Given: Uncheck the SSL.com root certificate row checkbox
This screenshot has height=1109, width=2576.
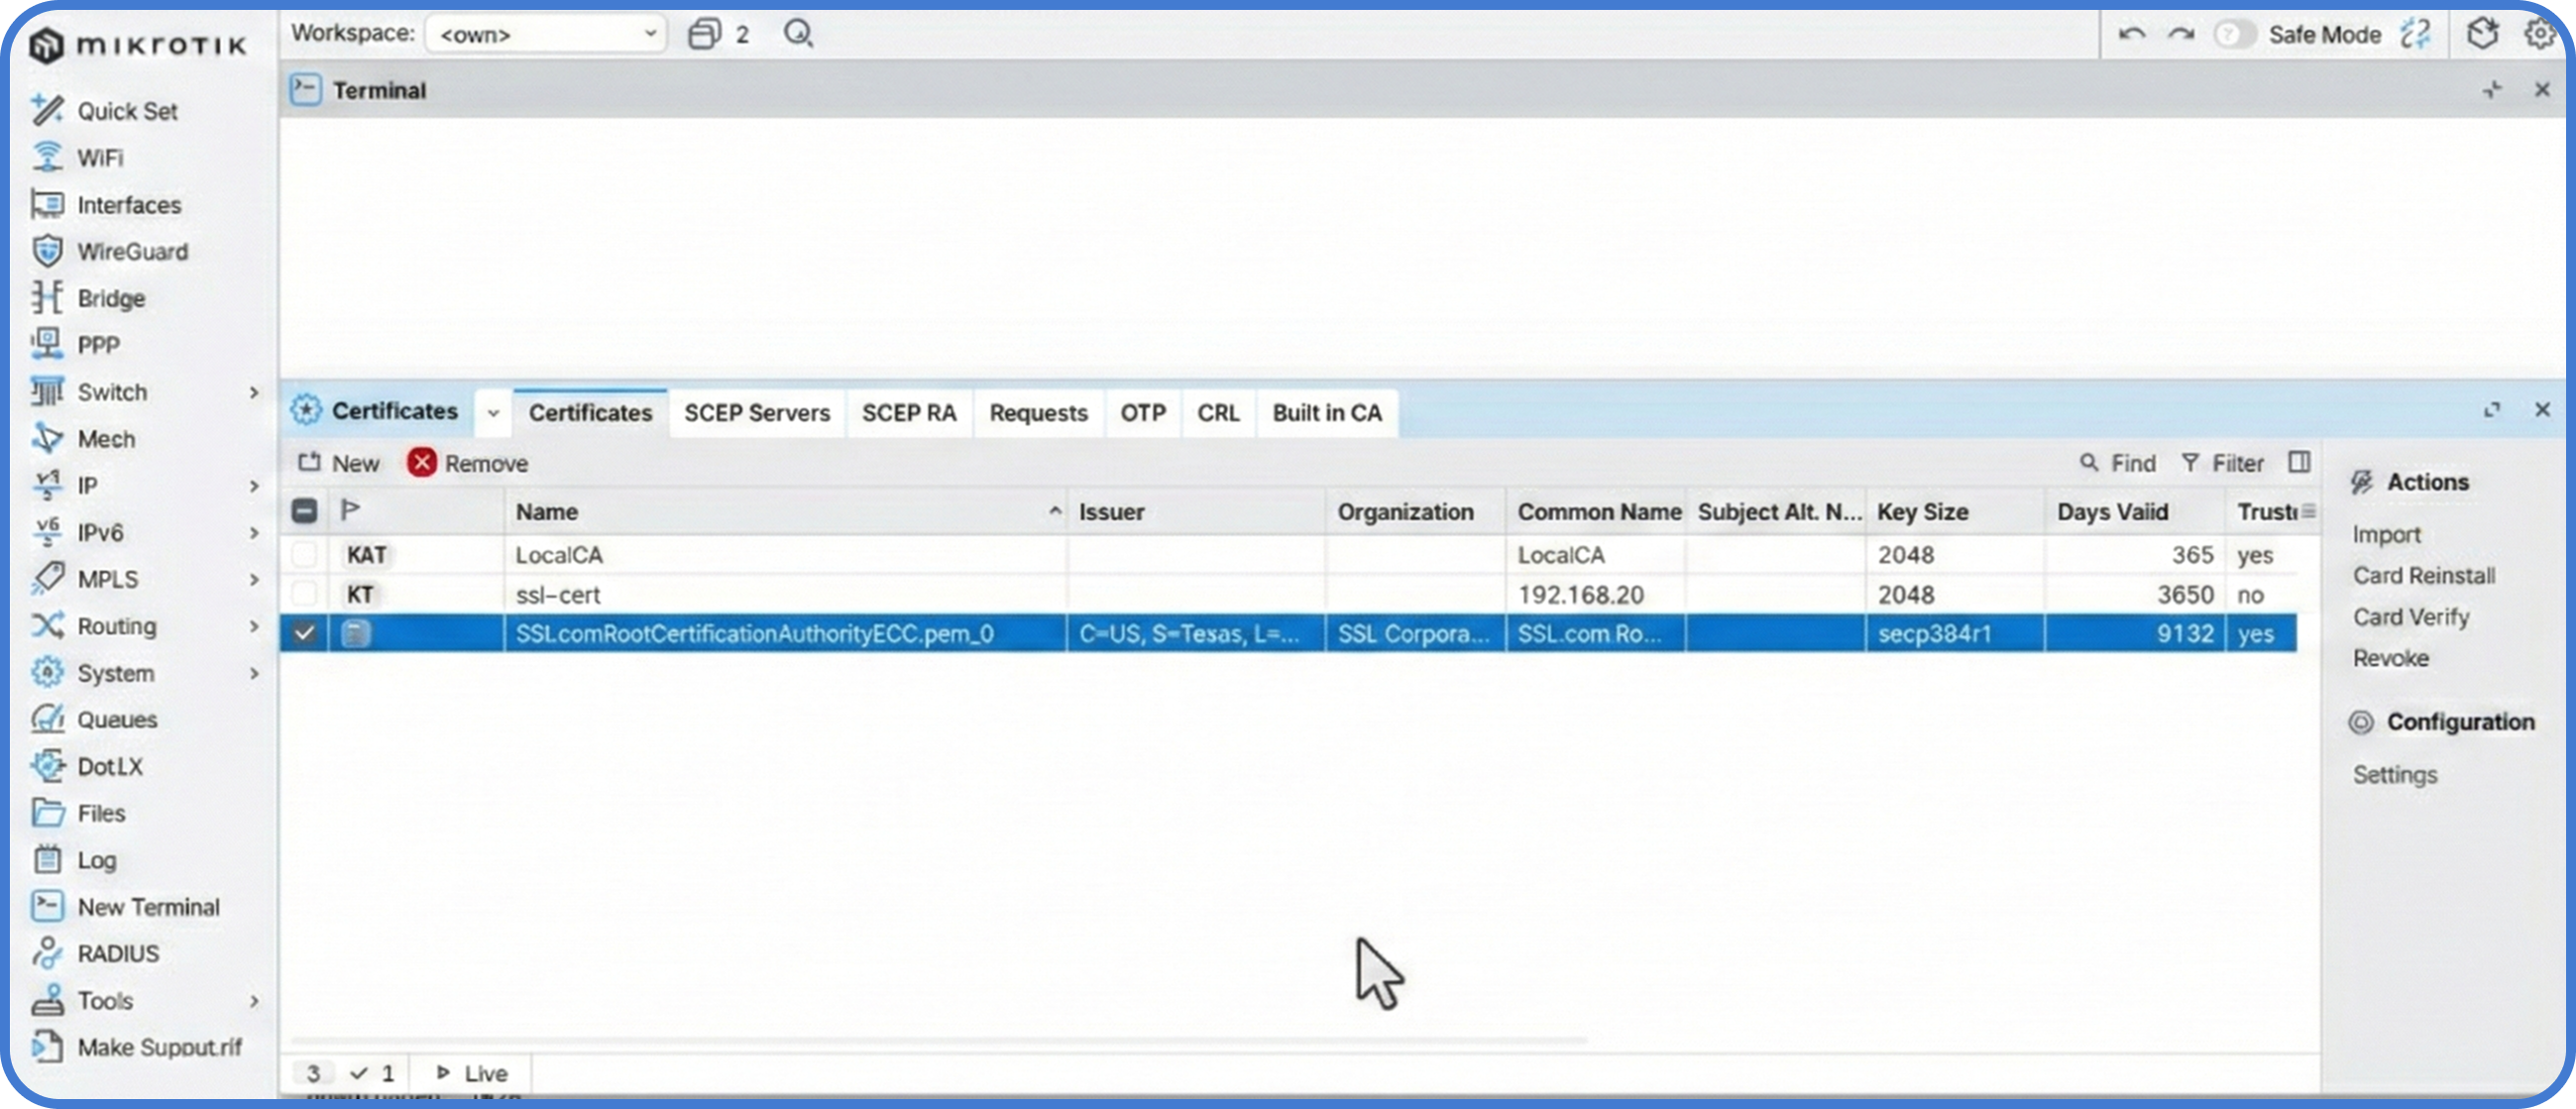Looking at the screenshot, I should pyautogui.click(x=304, y=633).
